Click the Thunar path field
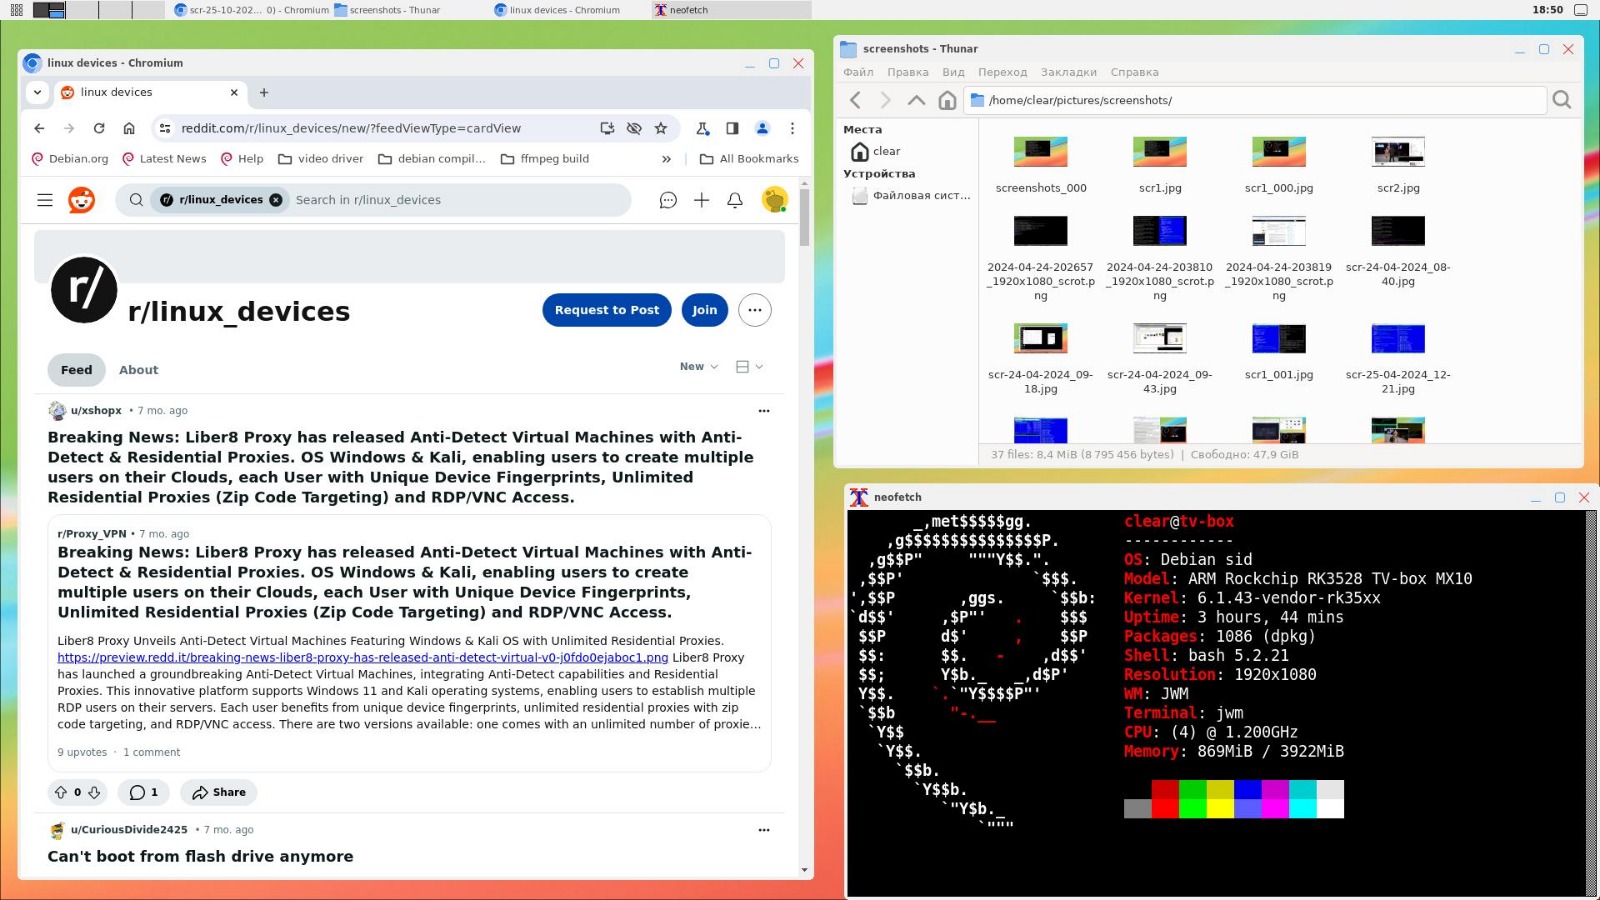 pos(1257,100)
